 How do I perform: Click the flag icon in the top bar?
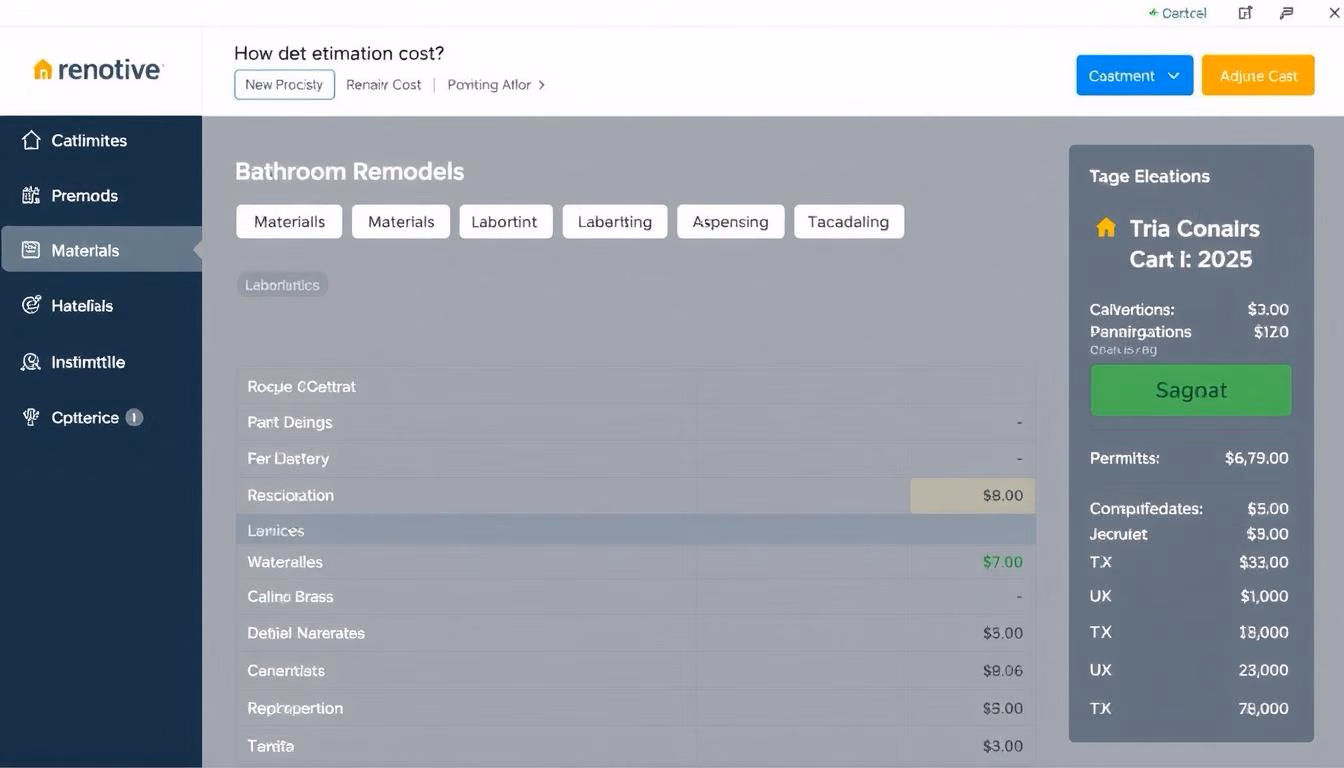click(x=1286, y=13)
